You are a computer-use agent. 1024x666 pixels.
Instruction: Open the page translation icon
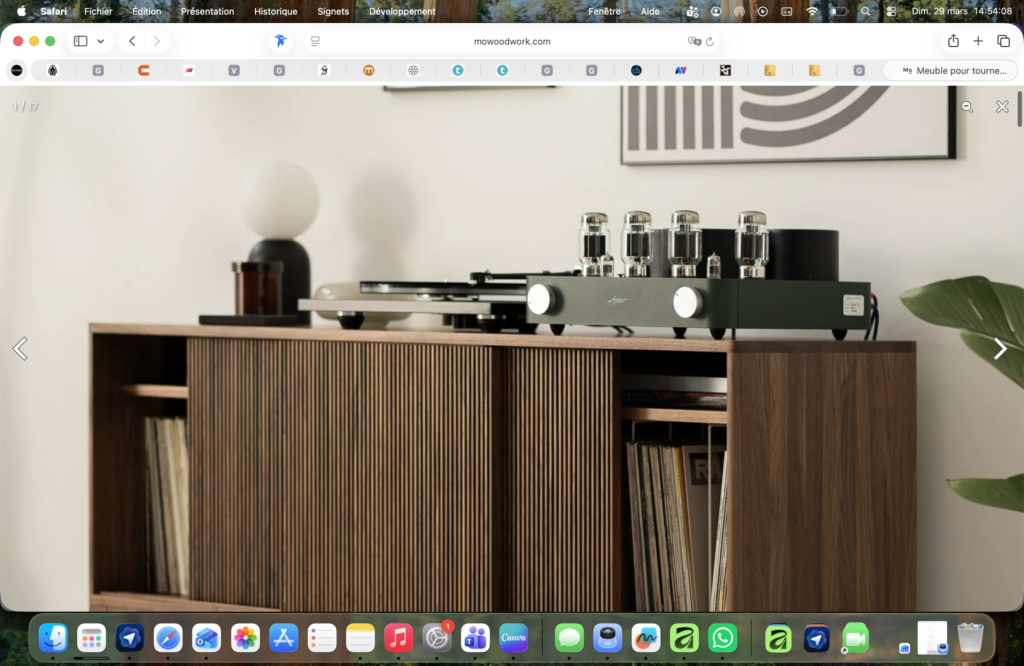point(694,41)
